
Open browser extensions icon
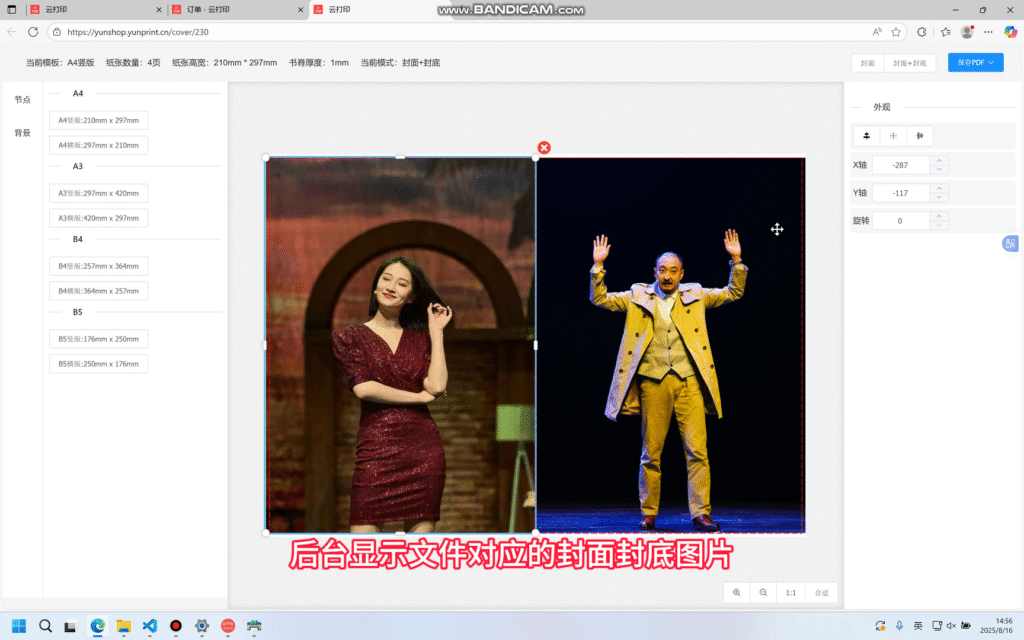[921, 31]
